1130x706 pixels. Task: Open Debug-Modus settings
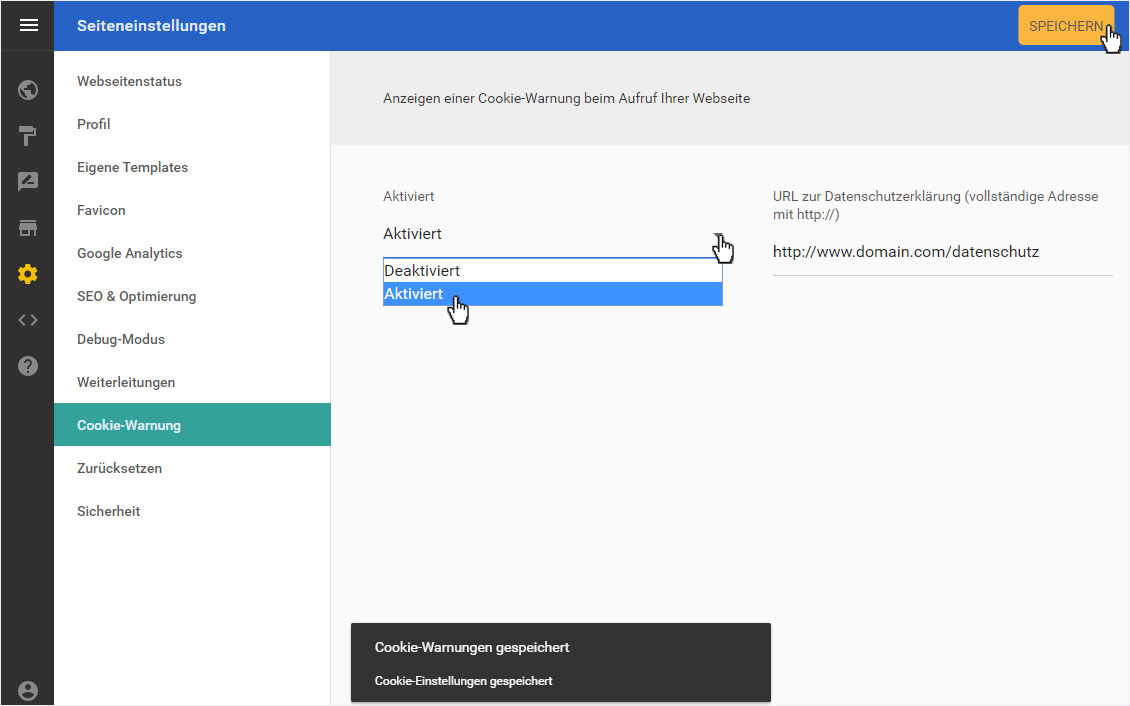pyautogui.click(x=192, y=339)
